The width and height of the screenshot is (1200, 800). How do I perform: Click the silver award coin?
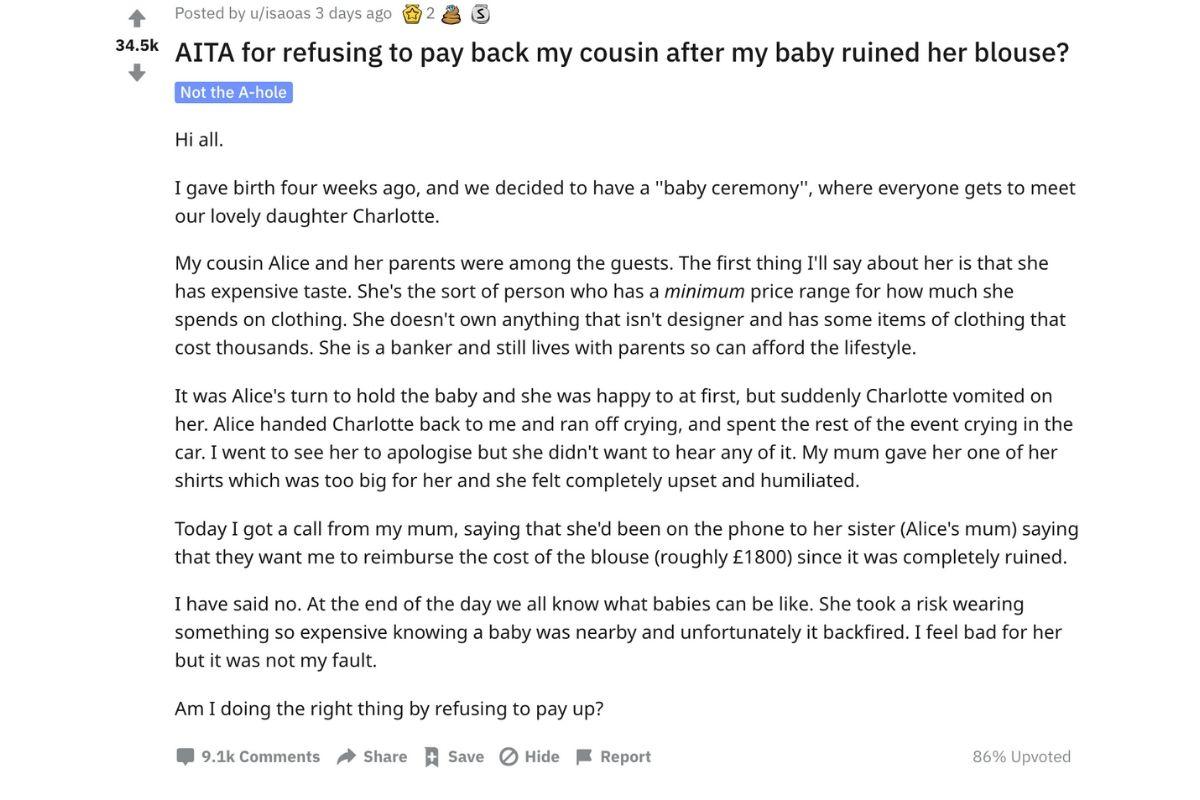click(x=480, y=14)
